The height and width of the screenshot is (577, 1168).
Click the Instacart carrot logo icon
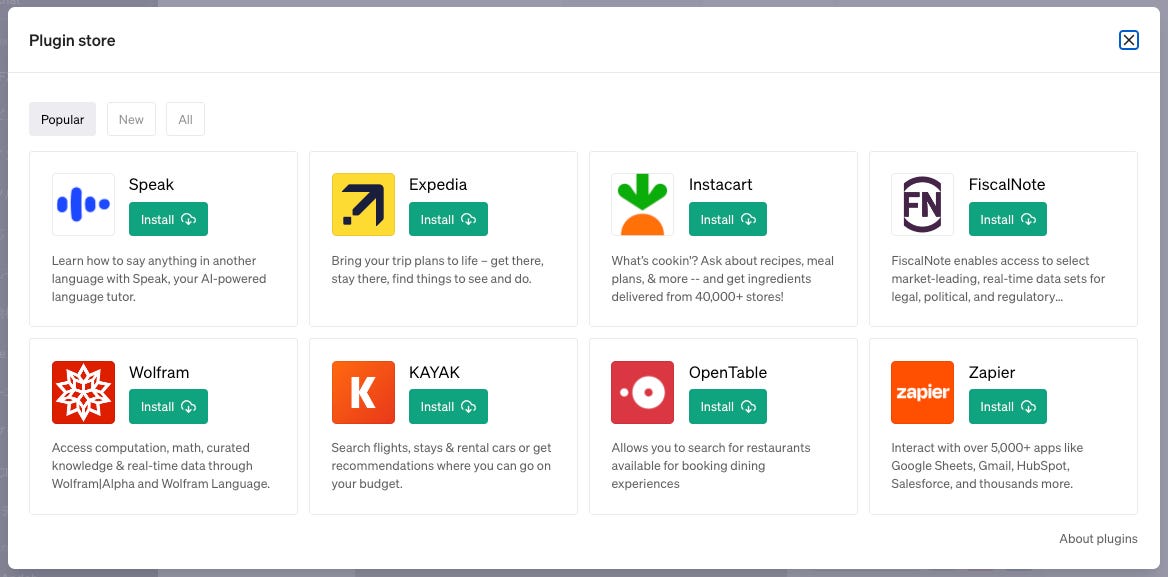coord(643,205)
